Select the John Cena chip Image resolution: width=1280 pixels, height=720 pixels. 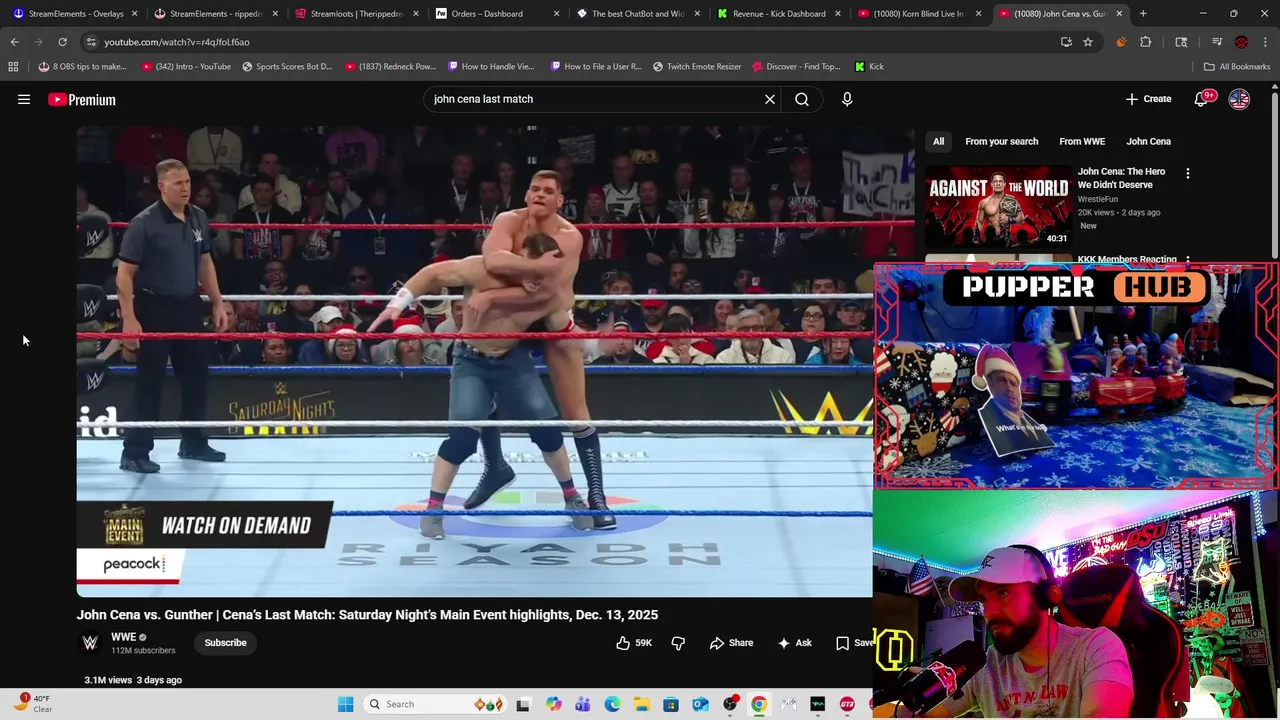click(1148, 142)
